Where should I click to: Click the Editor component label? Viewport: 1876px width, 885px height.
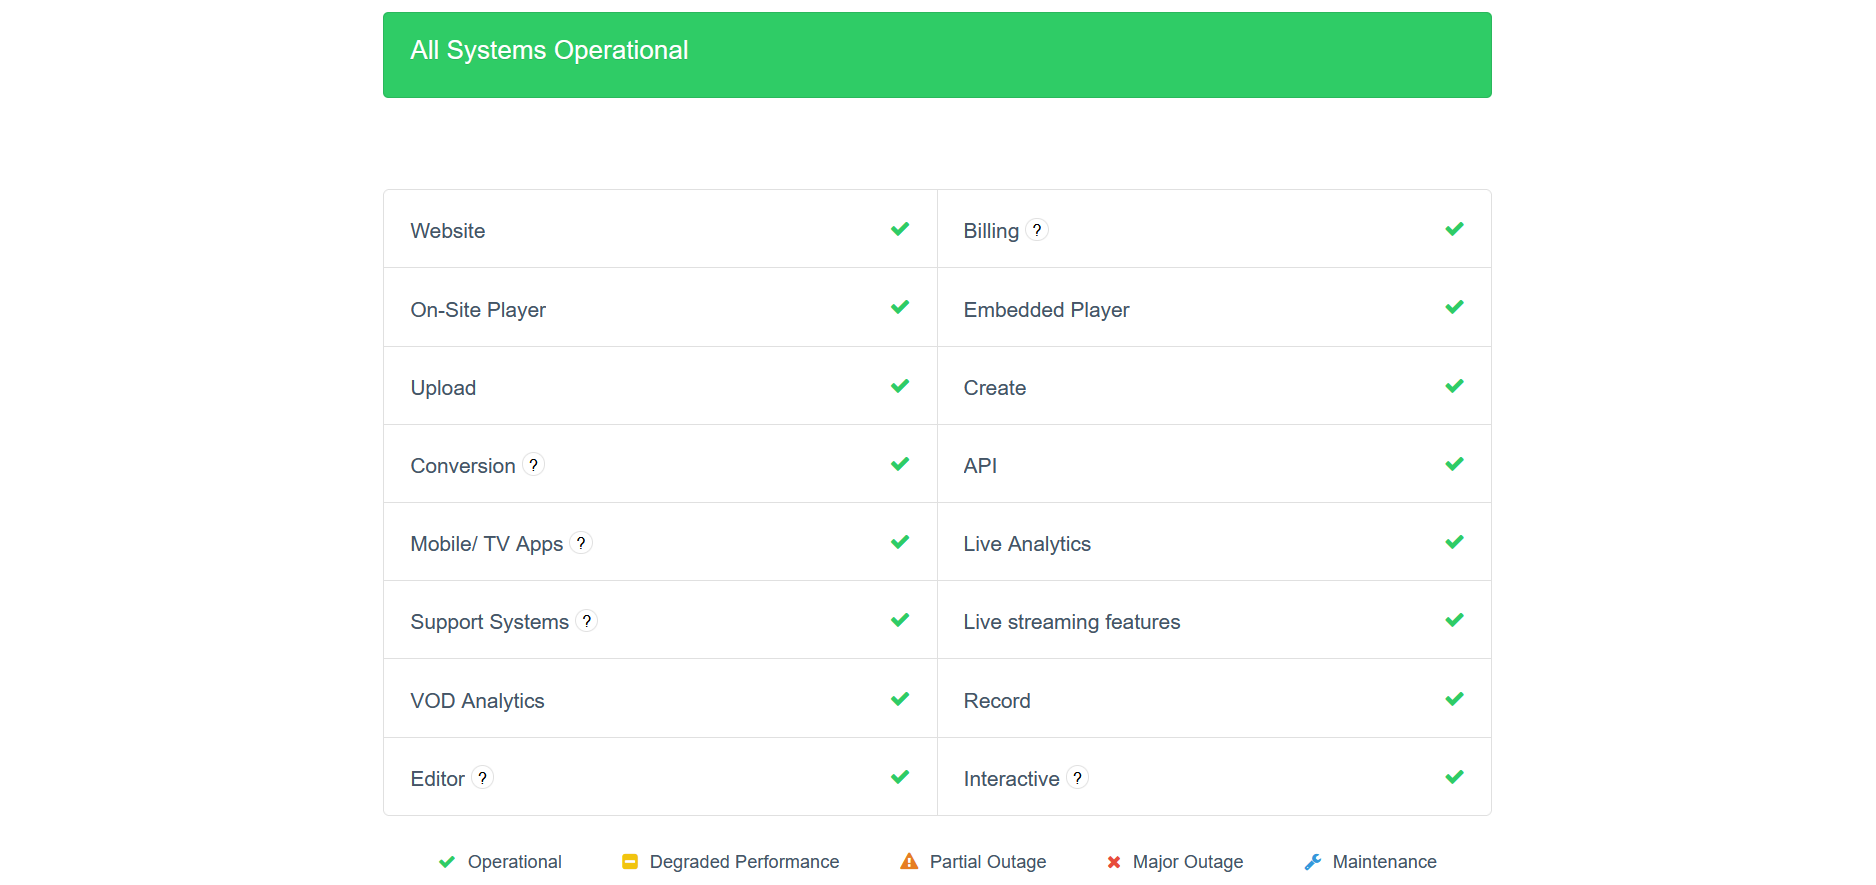pos(438,779)
